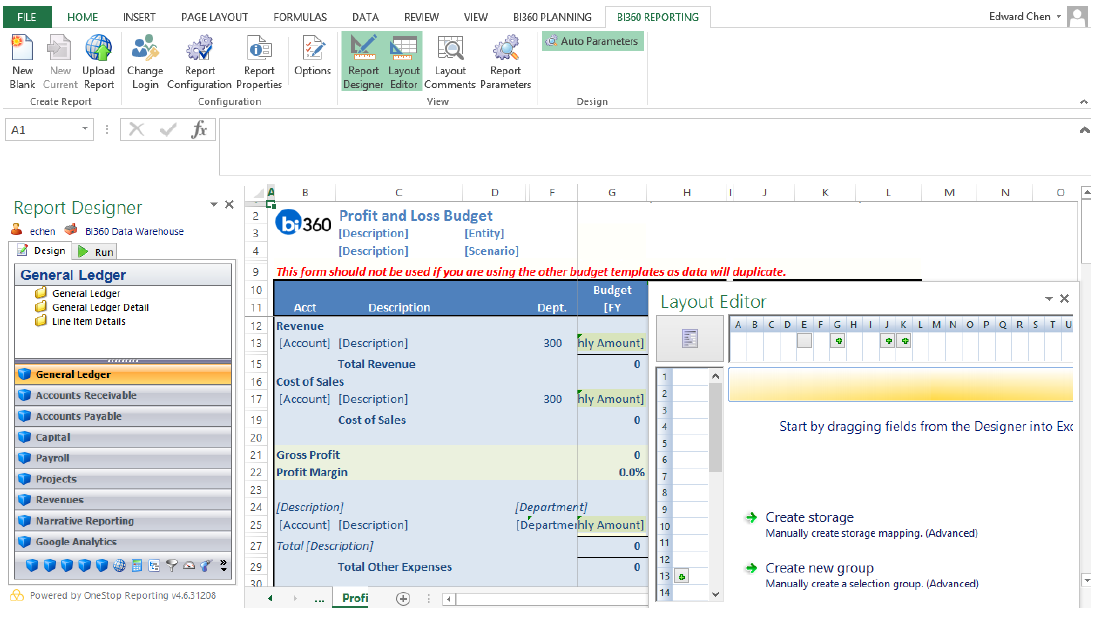Close the Report Designer pane
1098x619 pixels.
point(229,204)
